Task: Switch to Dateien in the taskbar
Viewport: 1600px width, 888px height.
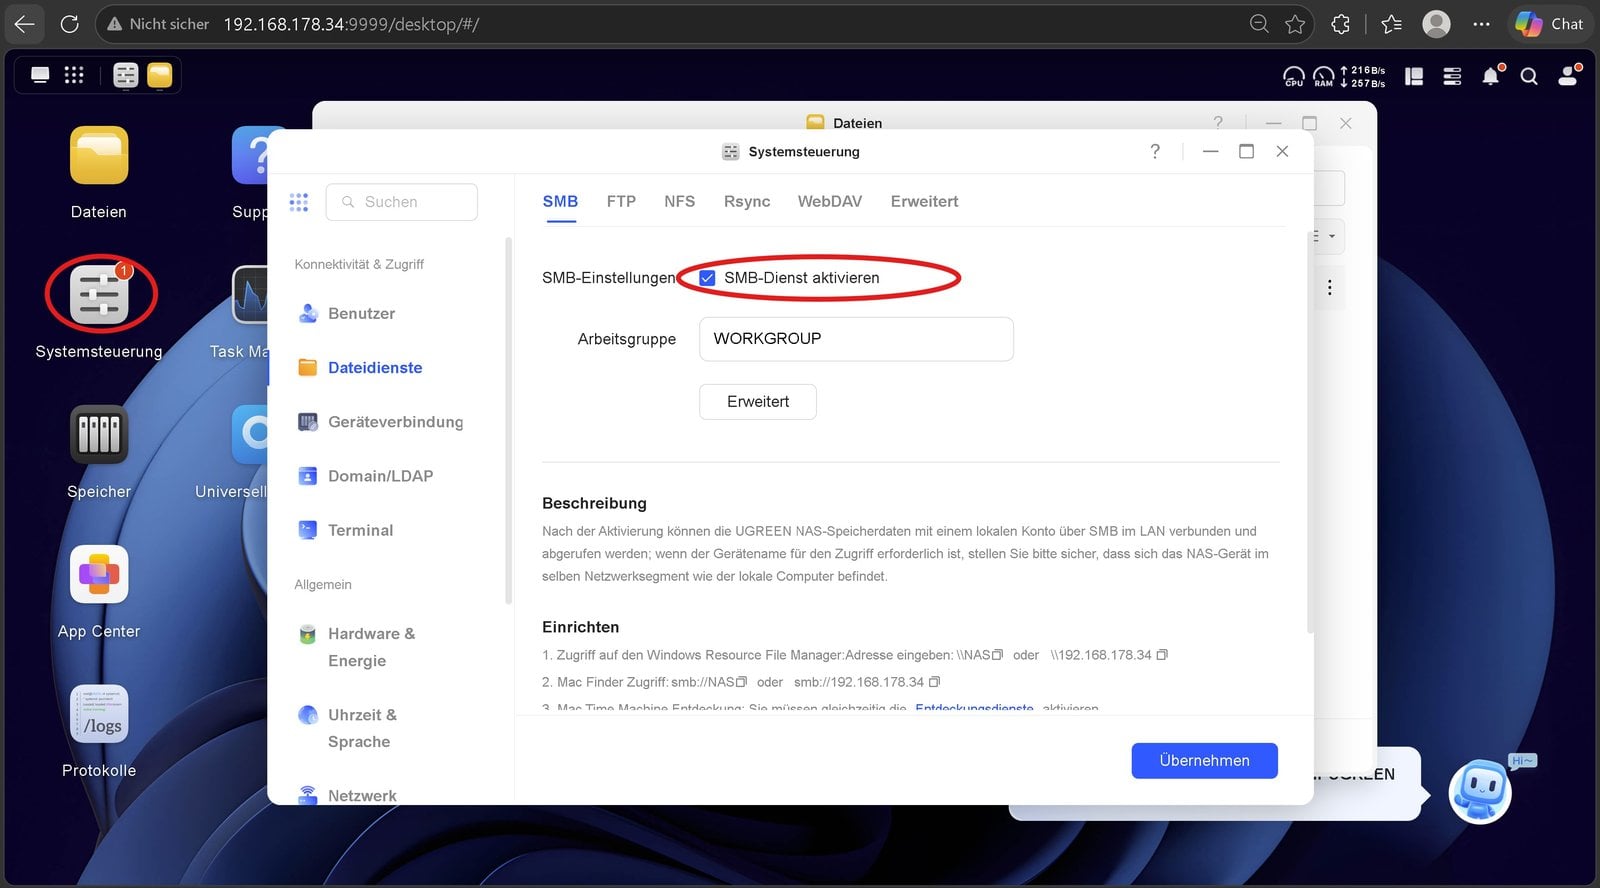Action: tap(160, 75)
